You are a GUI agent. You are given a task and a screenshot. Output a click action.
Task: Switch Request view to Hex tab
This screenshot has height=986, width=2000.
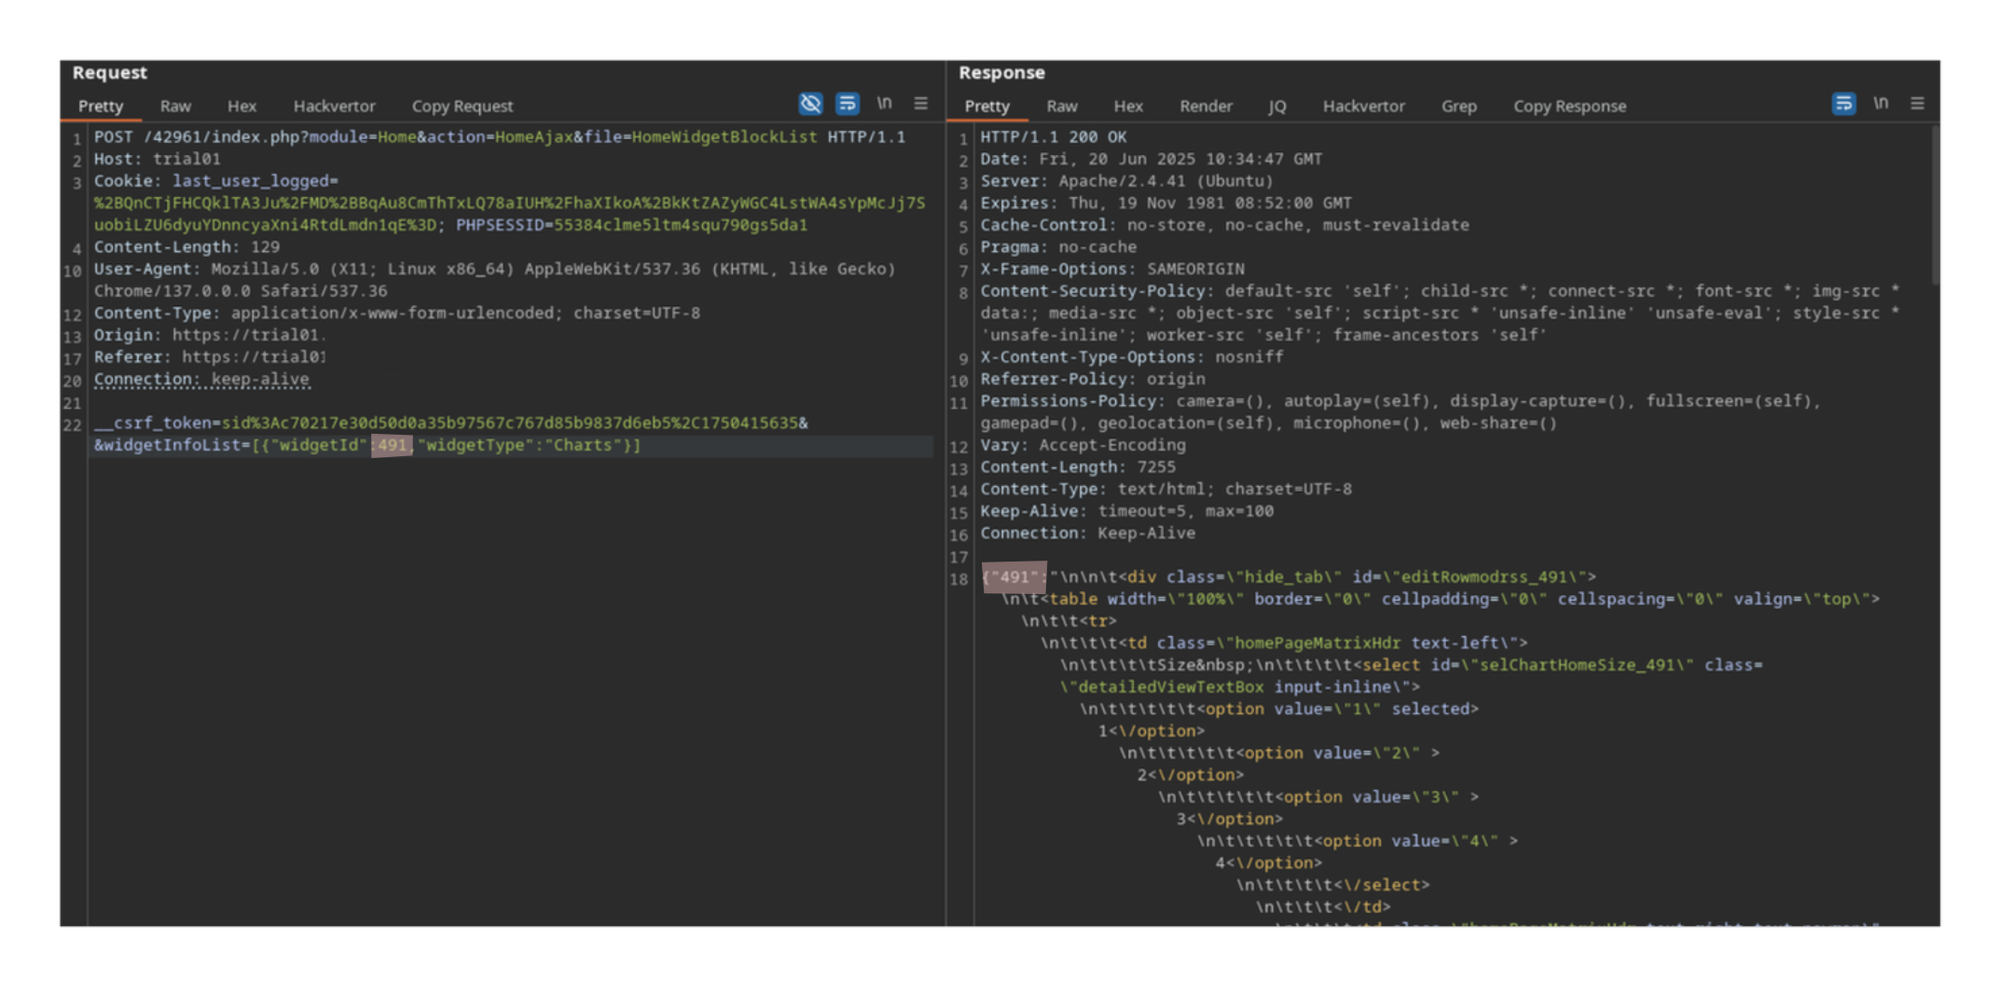pos(241,106)
